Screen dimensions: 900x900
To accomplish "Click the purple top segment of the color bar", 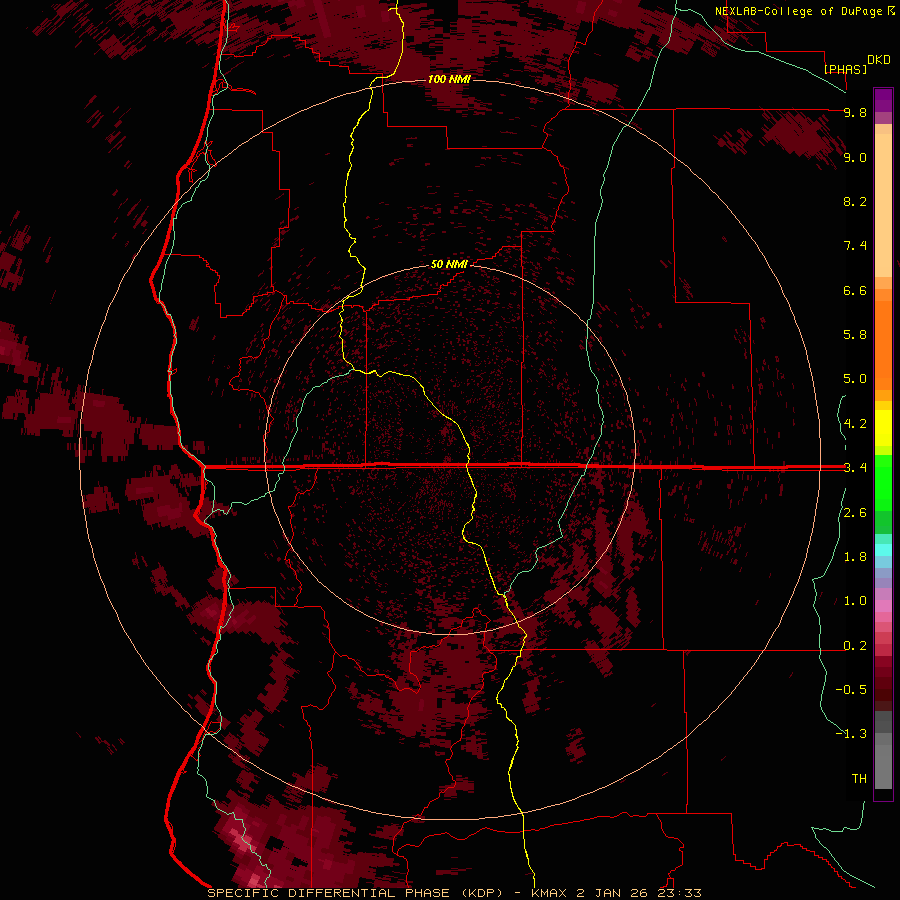I will coord(883,100).
